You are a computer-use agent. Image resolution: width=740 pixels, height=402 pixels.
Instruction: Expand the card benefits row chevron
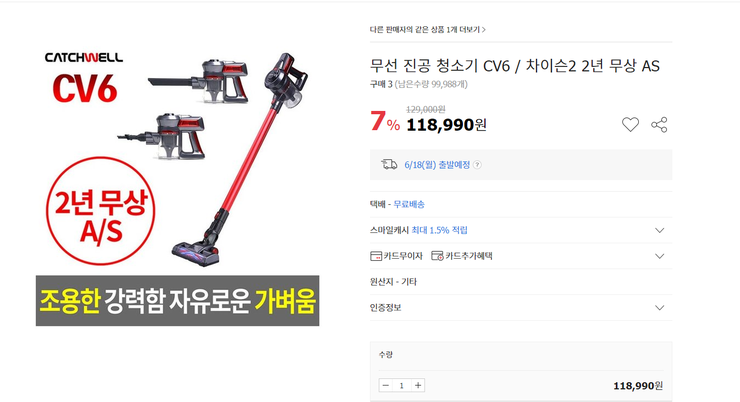click(x=659, y=256)
